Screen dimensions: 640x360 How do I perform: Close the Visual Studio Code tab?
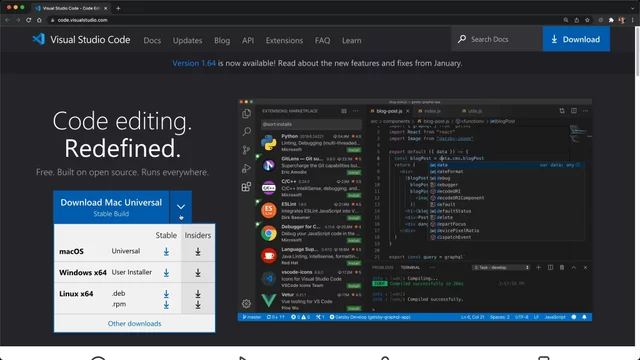point(105,8)
